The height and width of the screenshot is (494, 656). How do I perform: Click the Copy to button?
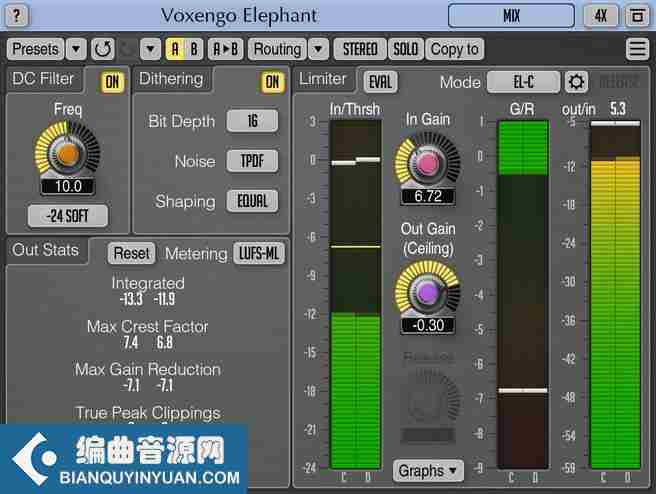[x=455, y=49]
